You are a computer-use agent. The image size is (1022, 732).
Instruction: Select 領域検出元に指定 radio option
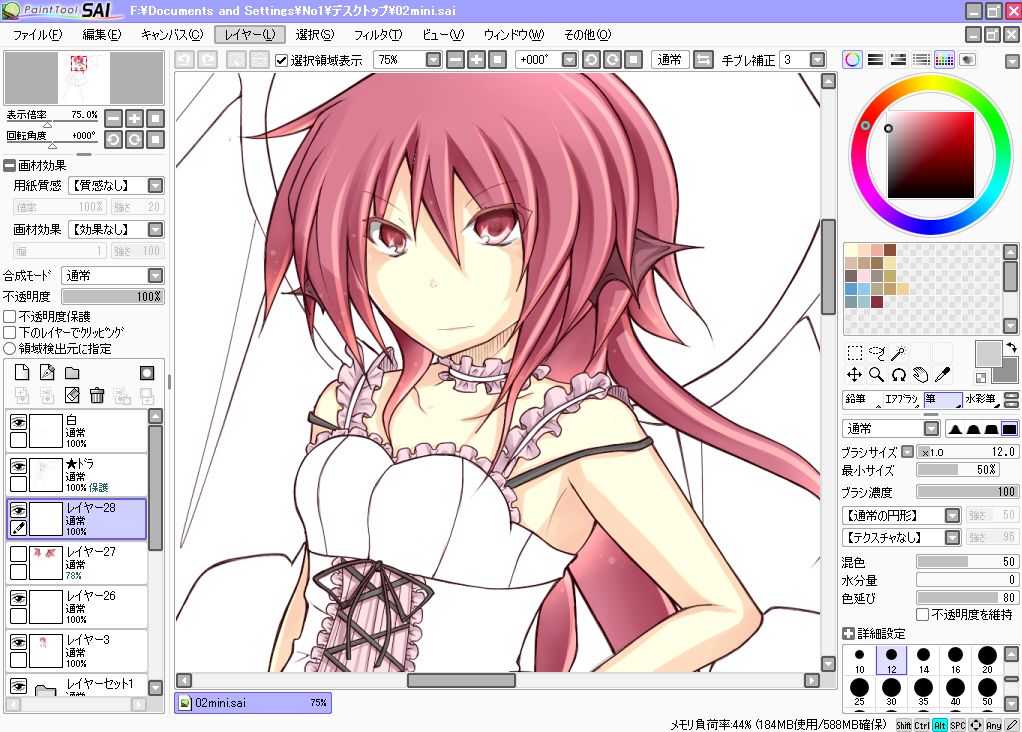10,349
